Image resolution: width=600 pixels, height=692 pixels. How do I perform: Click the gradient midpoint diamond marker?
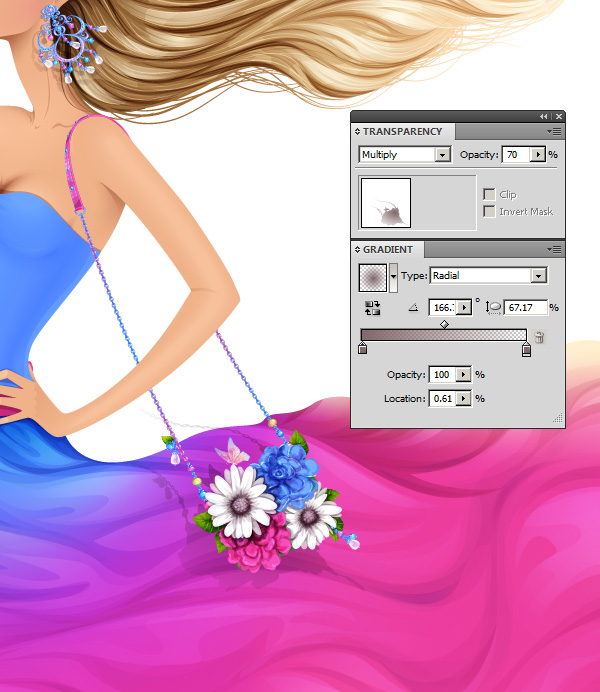coord(444,324)
